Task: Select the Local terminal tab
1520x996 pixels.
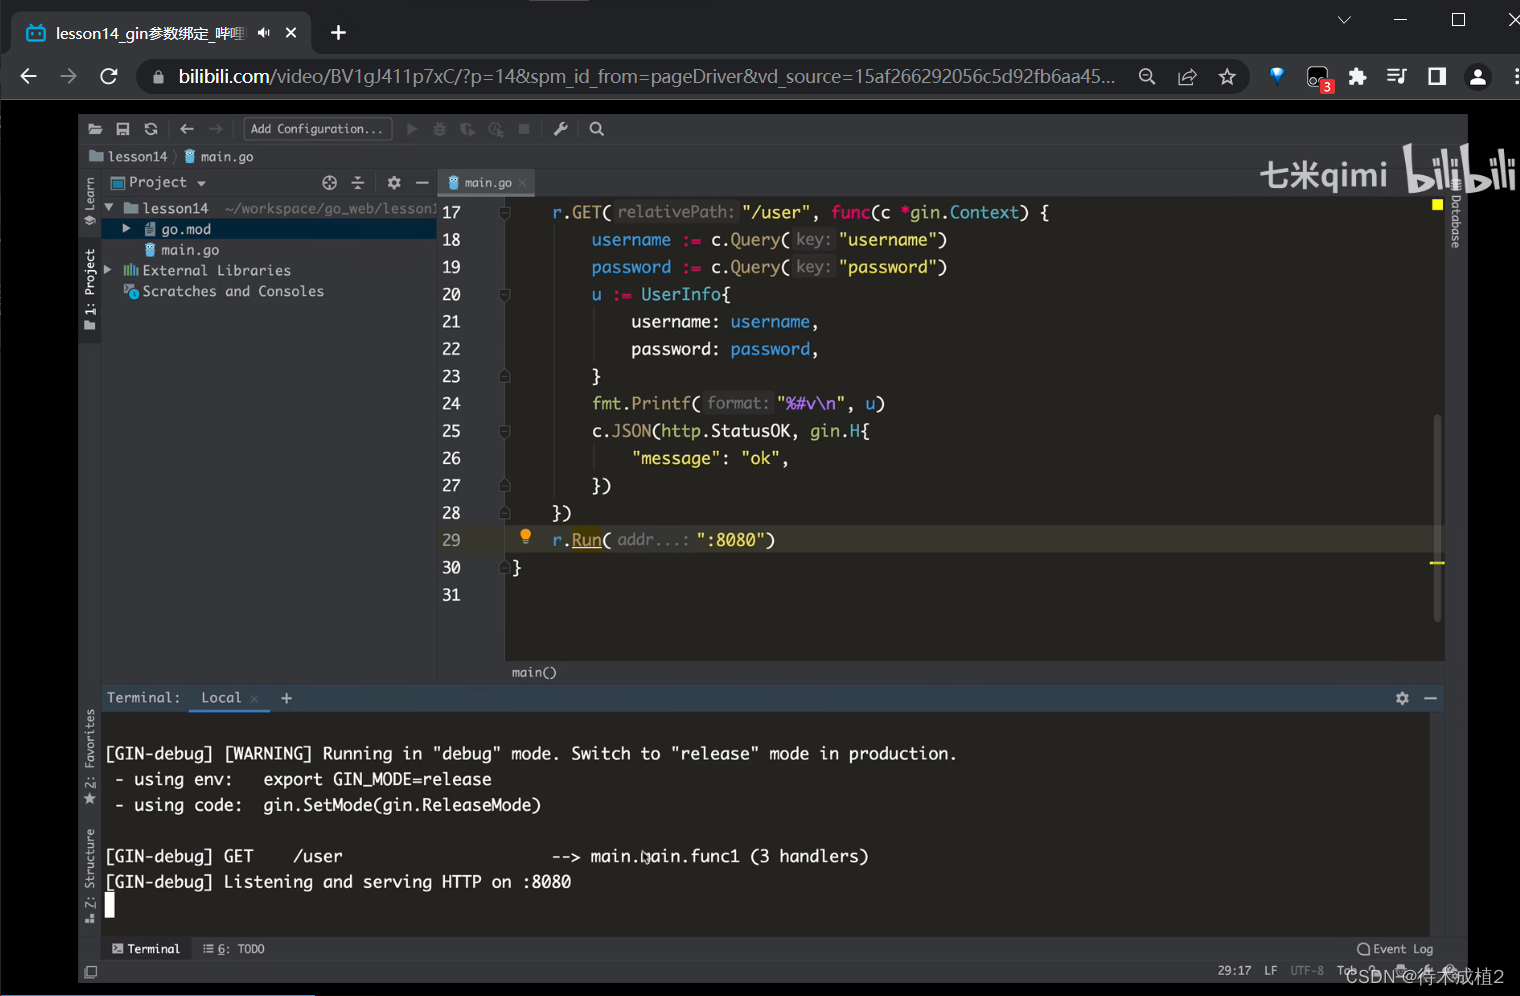Action: click(x=221, y=698)
